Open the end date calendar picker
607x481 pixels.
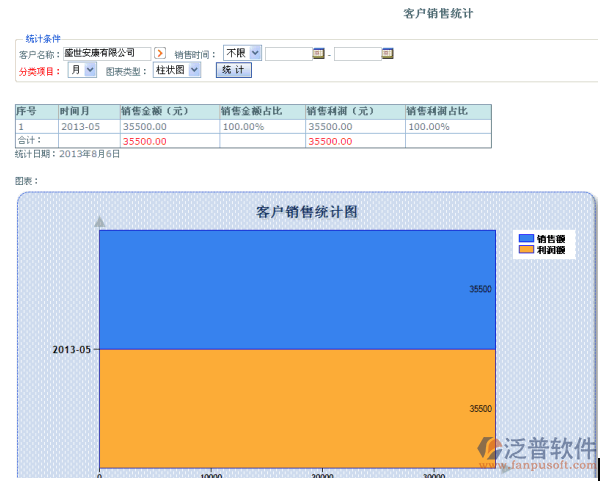(x=387, y=53)
